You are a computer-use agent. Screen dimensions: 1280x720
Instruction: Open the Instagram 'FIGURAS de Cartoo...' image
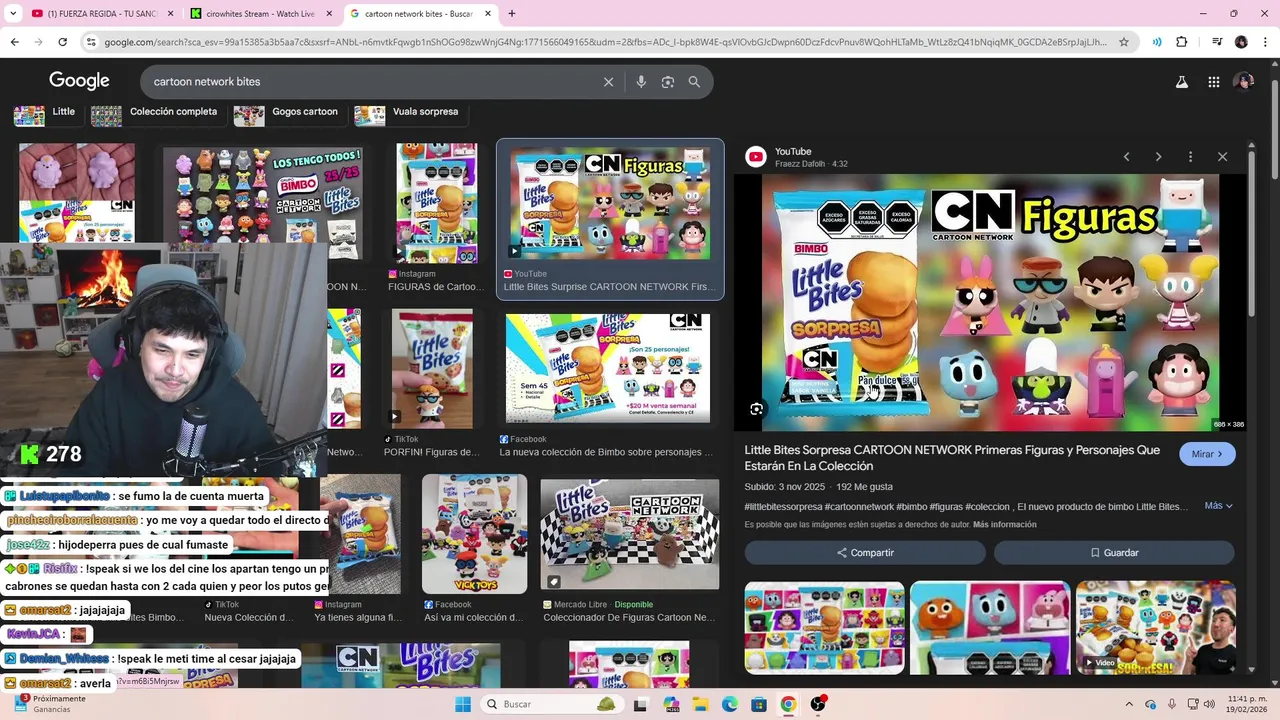pos(436,203)
